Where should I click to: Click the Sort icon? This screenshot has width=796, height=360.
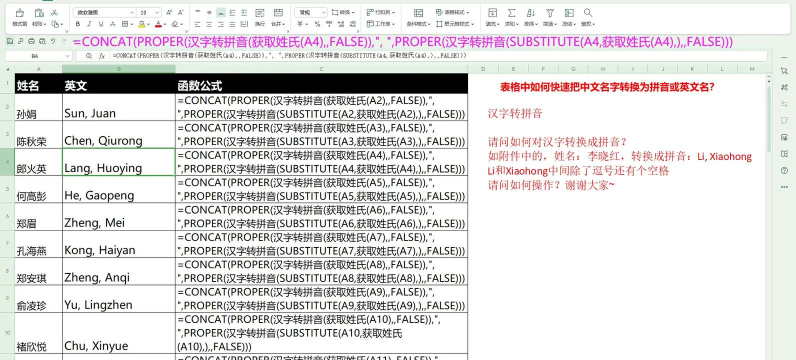click(531, 13)
